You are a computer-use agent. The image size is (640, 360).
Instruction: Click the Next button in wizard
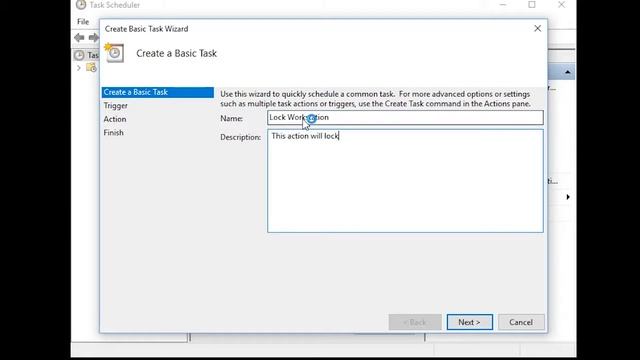point(469,322)
